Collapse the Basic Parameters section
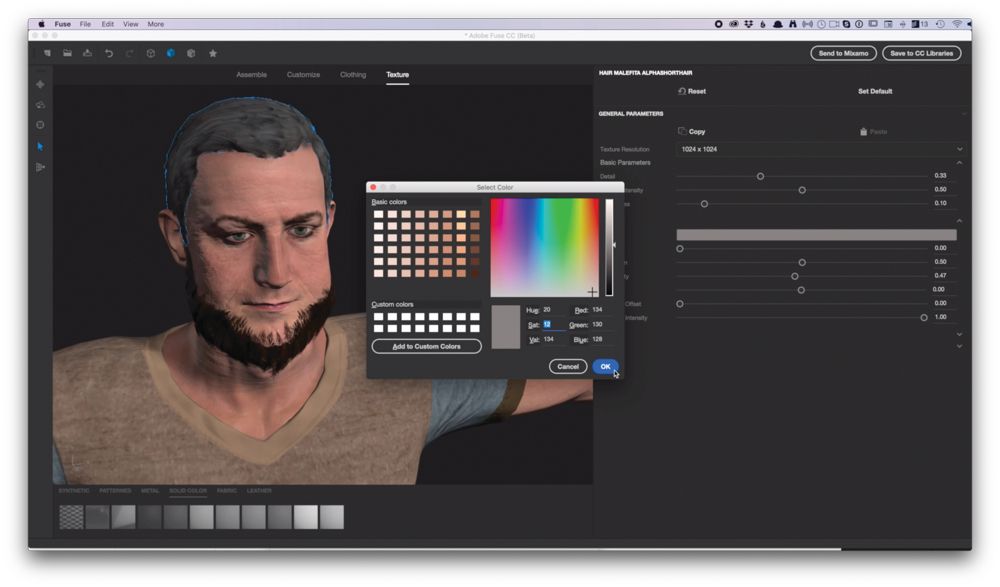 coord(959,161)
